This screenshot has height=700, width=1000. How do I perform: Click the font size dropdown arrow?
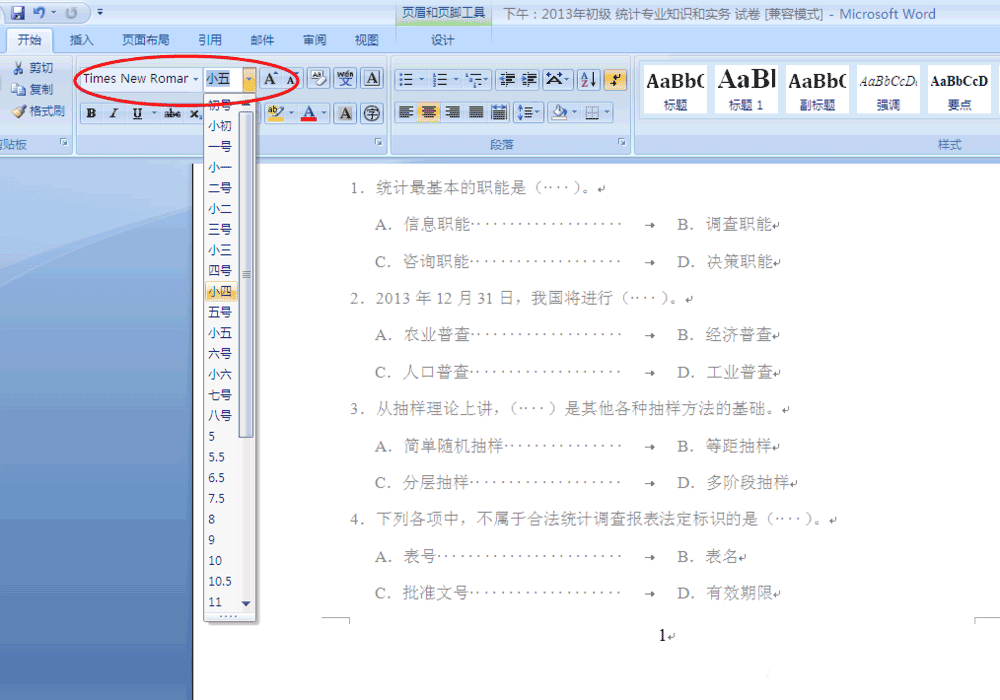tap(249, 79)
